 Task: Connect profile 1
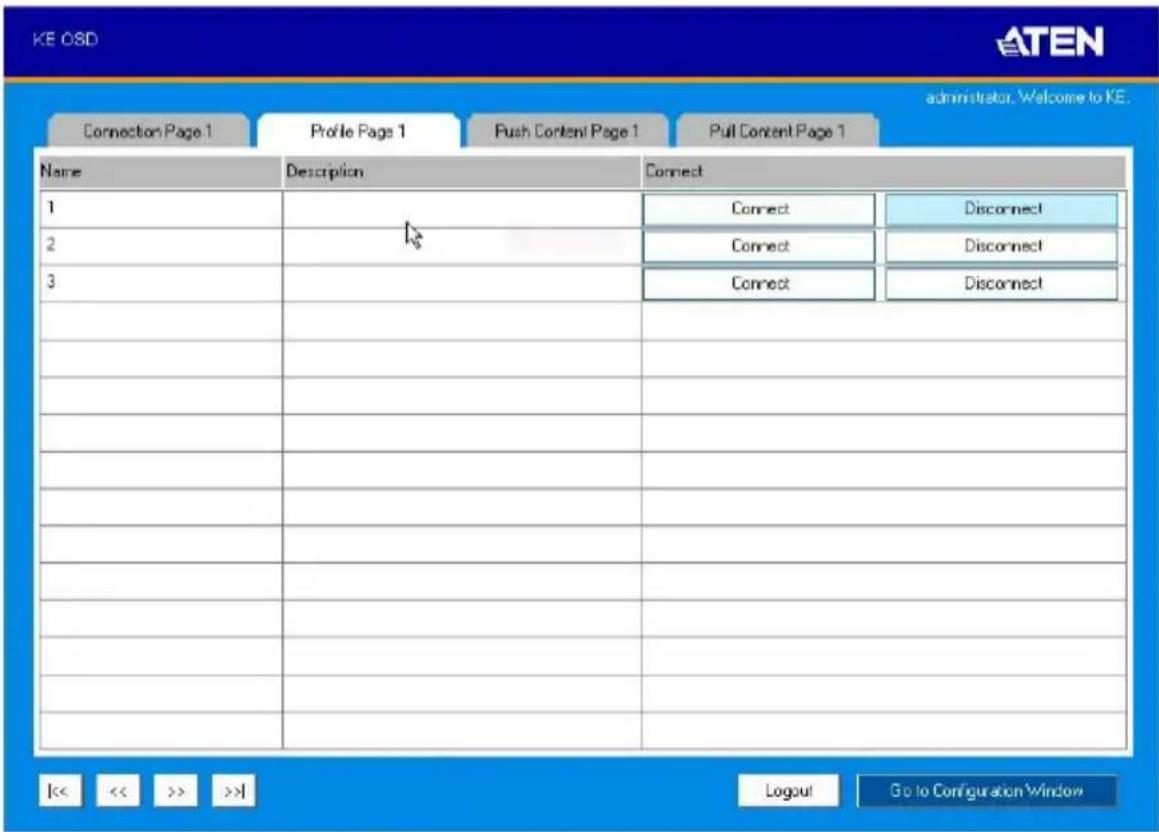759,209
